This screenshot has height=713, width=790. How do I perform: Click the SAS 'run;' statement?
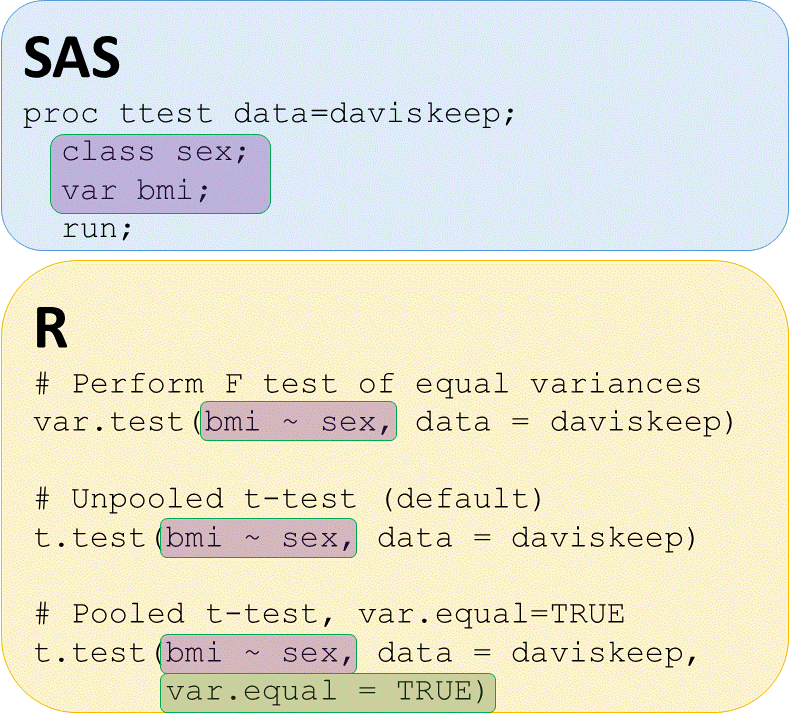97,228
